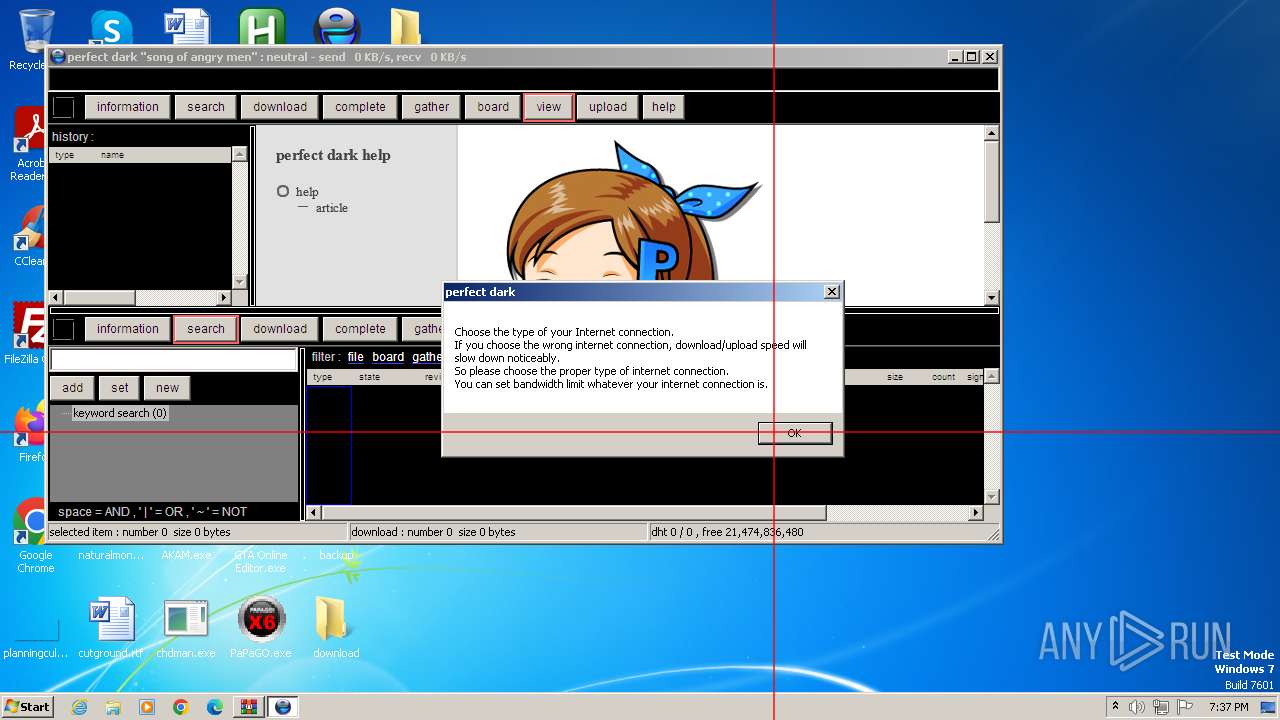The image size is (1280, 720).
Task: Select the view tab in top pane
Action: point(549,107)
